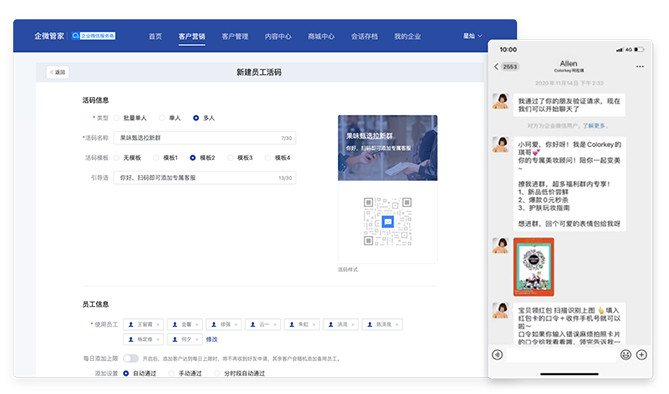Open the 客户营销 tab
669x394 pixels.
point(192,36)
